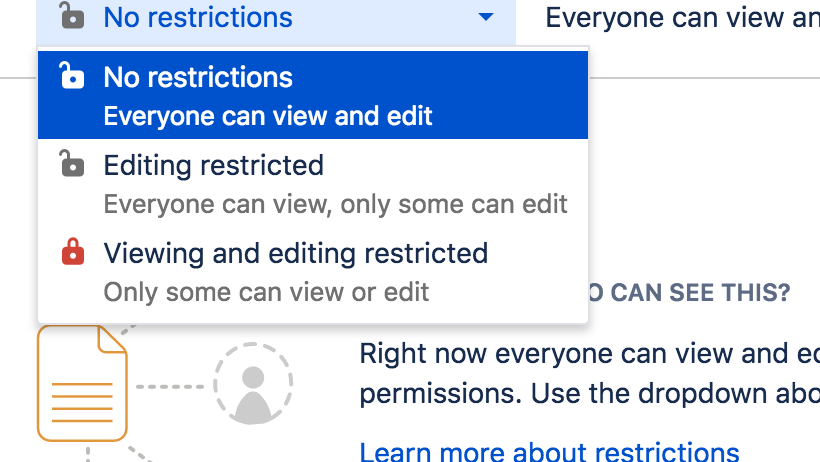Viewport: 820px width, 462px height.
Task: Click the 'permissions. Use the dropdown' text line
Action: [589, 392]
